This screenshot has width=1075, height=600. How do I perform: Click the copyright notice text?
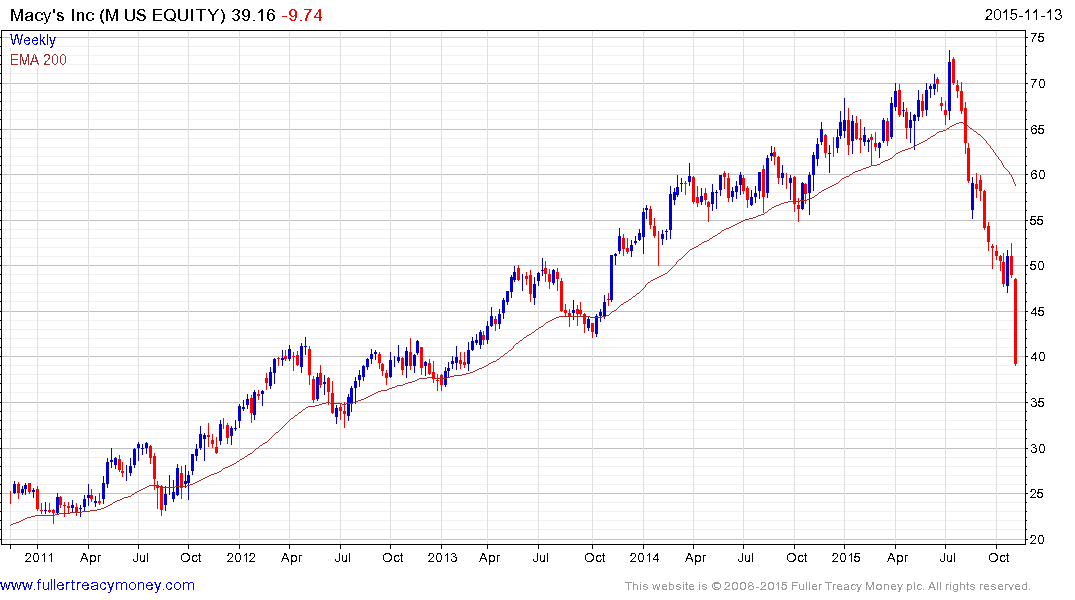pos(828,586)
